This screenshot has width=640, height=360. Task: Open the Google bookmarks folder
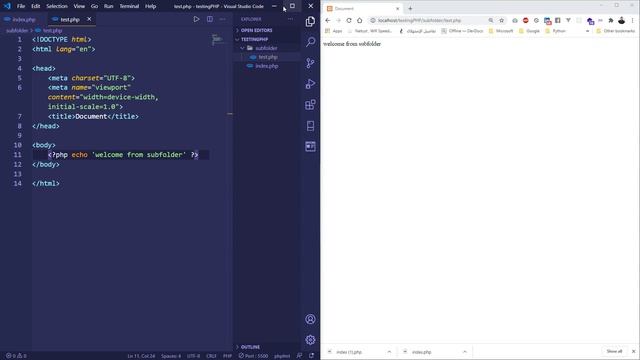point(529,31)
